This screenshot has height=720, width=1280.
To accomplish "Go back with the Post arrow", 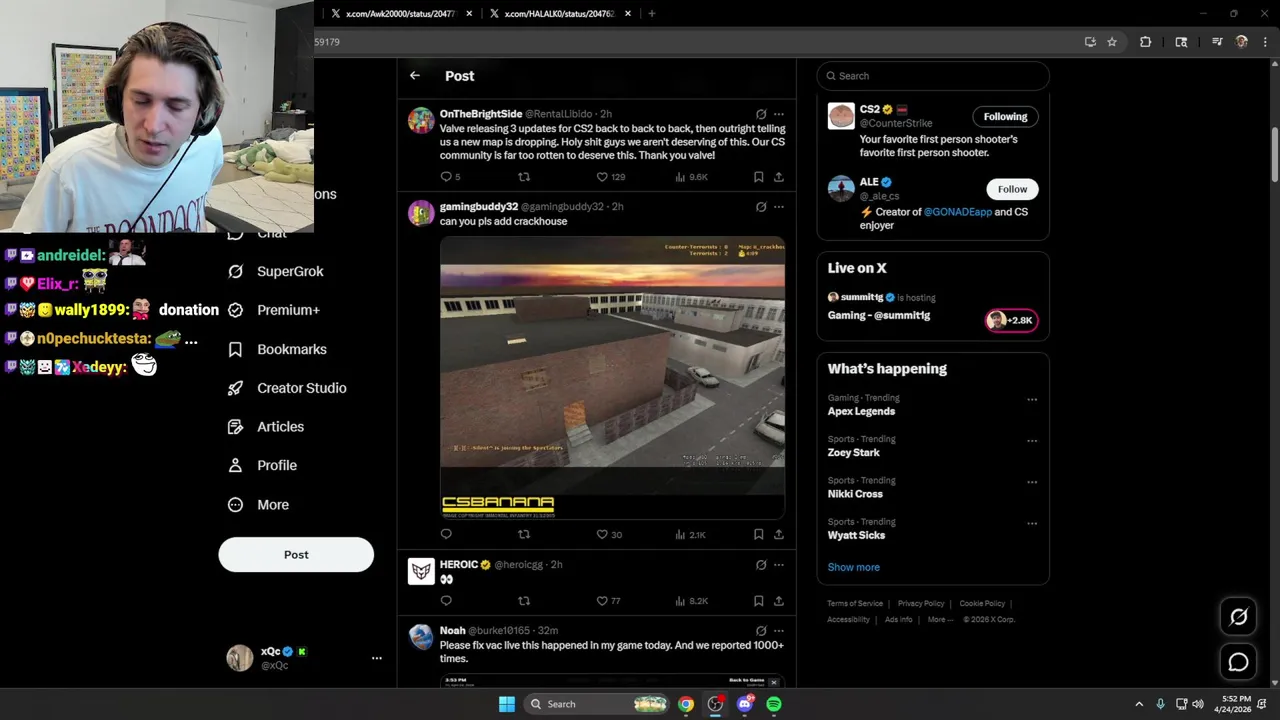I will click(415, 76).
